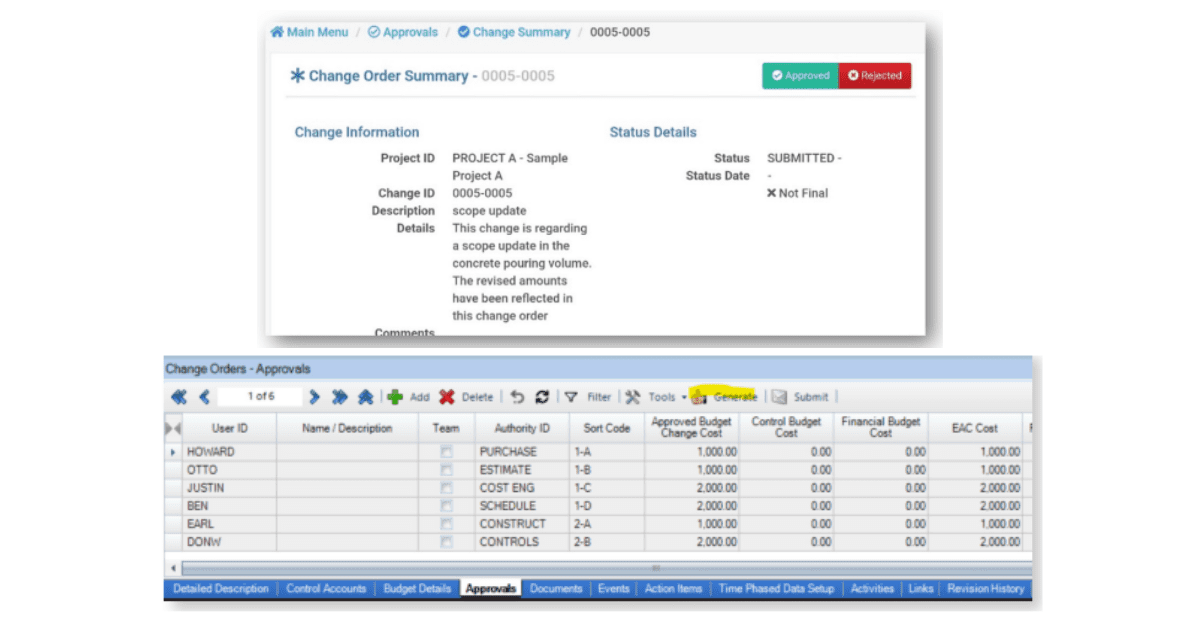Screen dimensions: 1200x627
Task: Sort by User ID column header
Action: pyautogui.click(x=229, y=428)
